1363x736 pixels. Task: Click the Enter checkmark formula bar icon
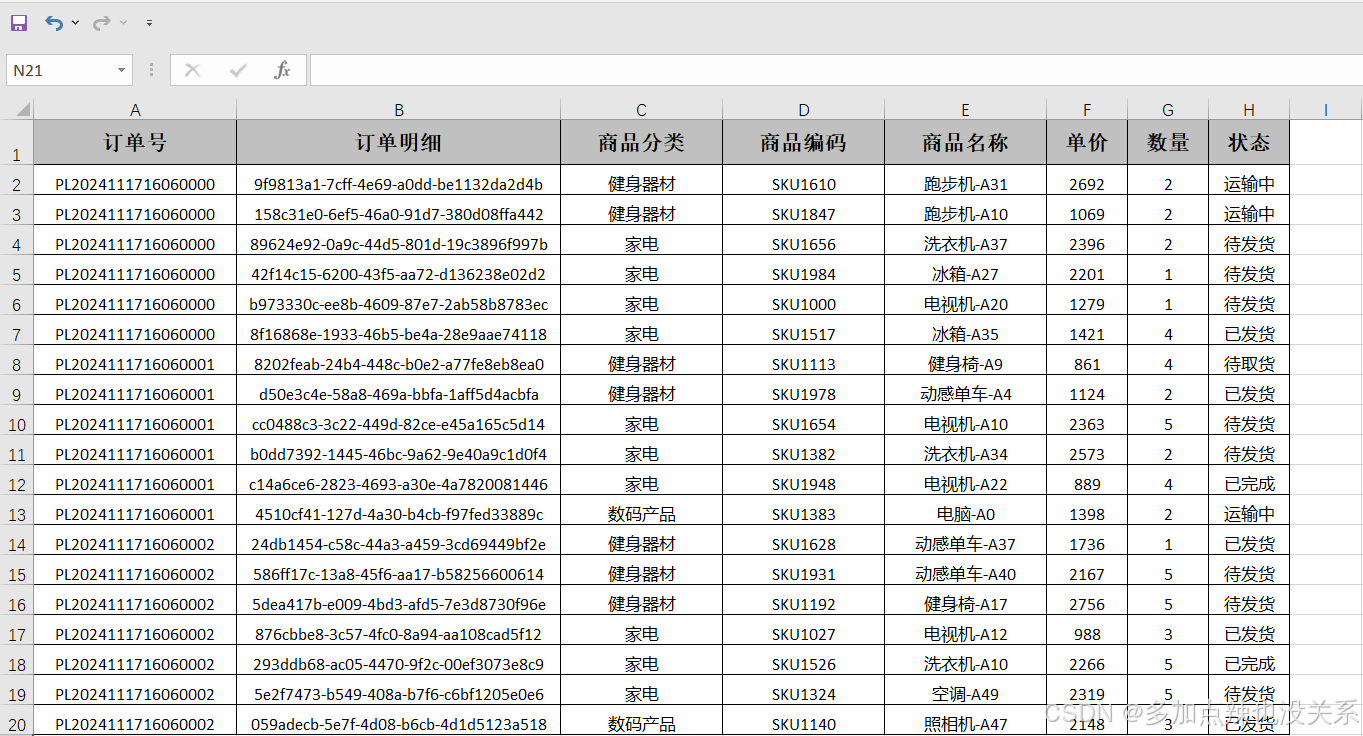tap(238, 70)
